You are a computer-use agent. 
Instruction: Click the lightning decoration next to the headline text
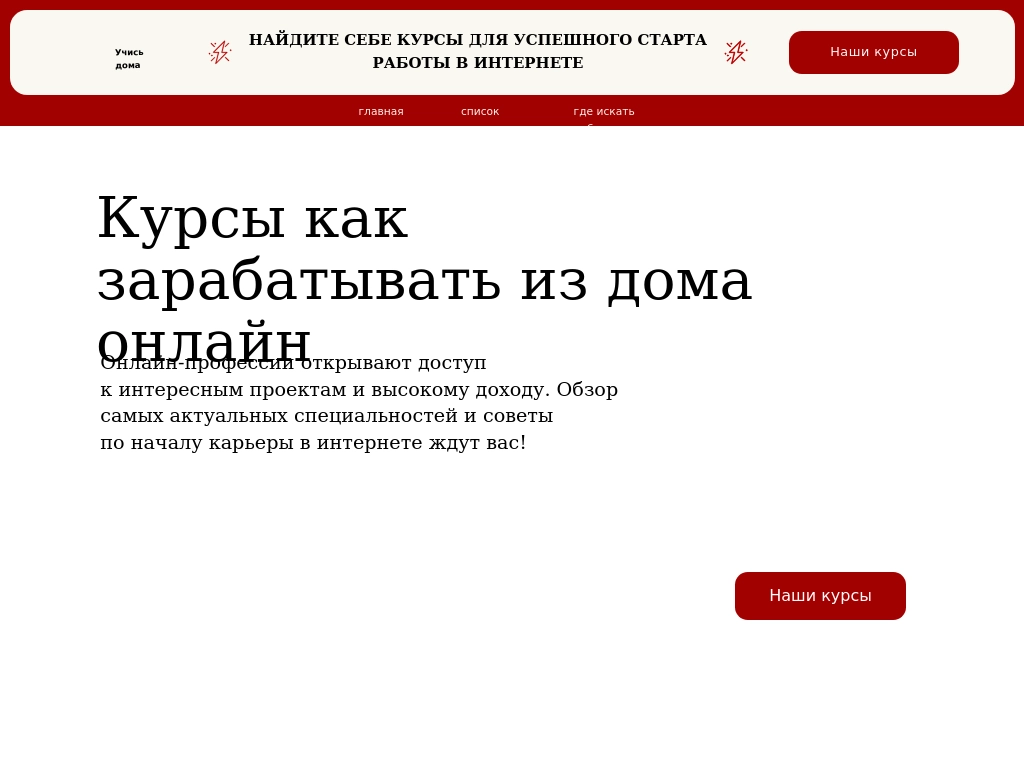tap(220, 51)
